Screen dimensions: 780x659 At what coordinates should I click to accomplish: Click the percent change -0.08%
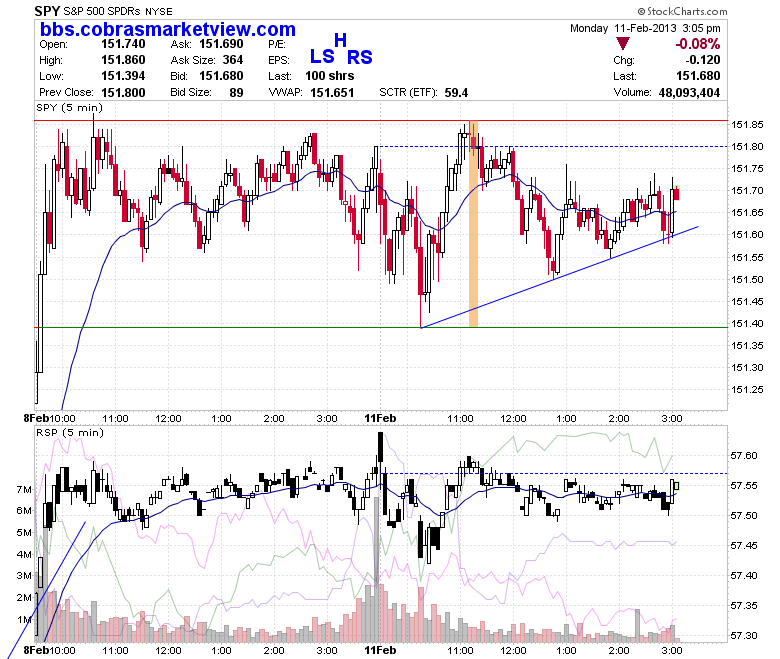[697, 44]
